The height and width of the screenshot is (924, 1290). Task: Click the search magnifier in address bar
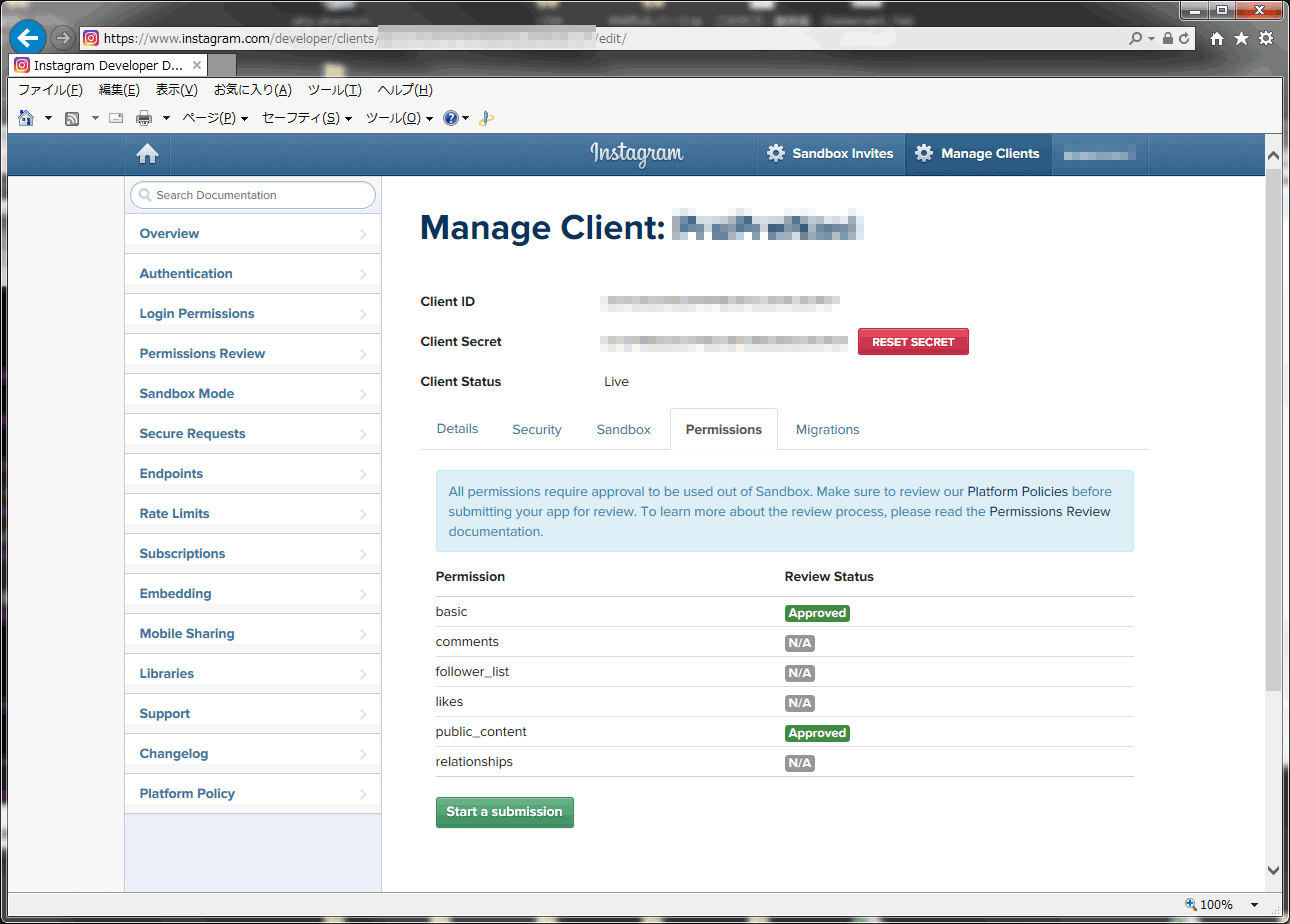pyautogui.click(x=1135, y=38)
